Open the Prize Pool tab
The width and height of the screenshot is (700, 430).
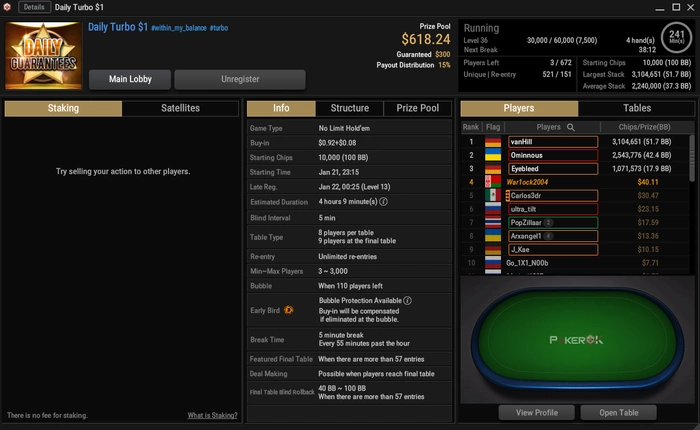417,108
